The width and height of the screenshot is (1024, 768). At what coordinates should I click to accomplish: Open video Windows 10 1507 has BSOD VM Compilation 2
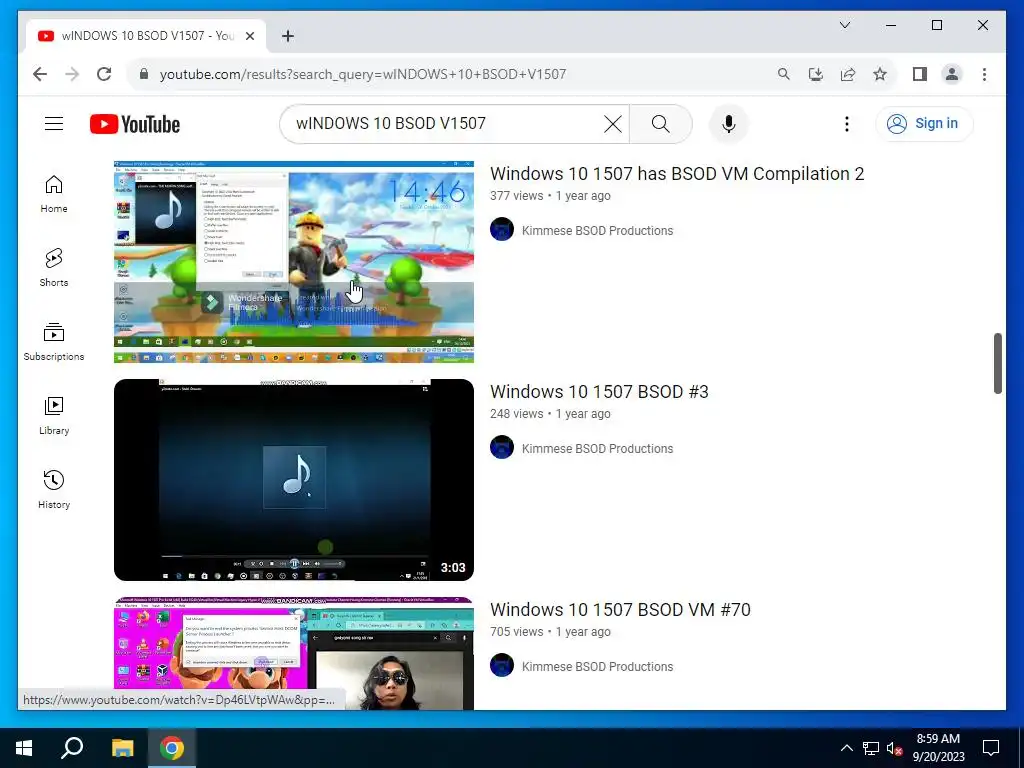coord(677,174)
